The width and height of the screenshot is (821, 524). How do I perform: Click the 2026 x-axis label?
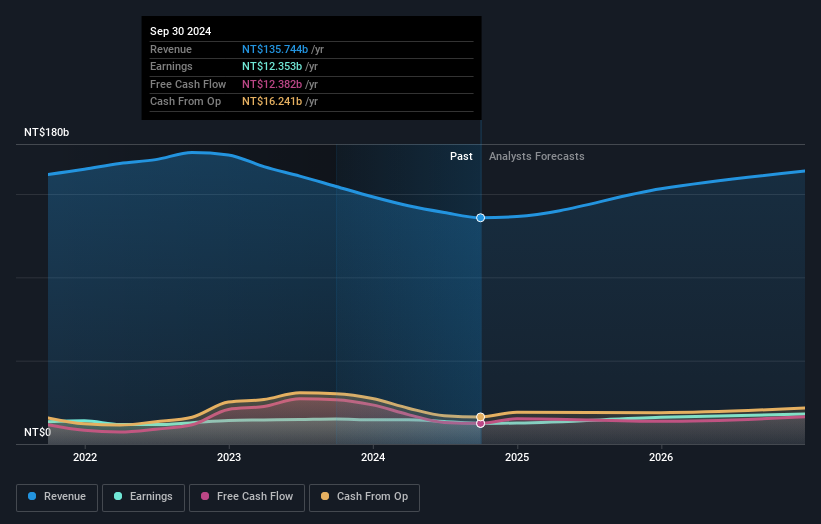click(661, 458)
